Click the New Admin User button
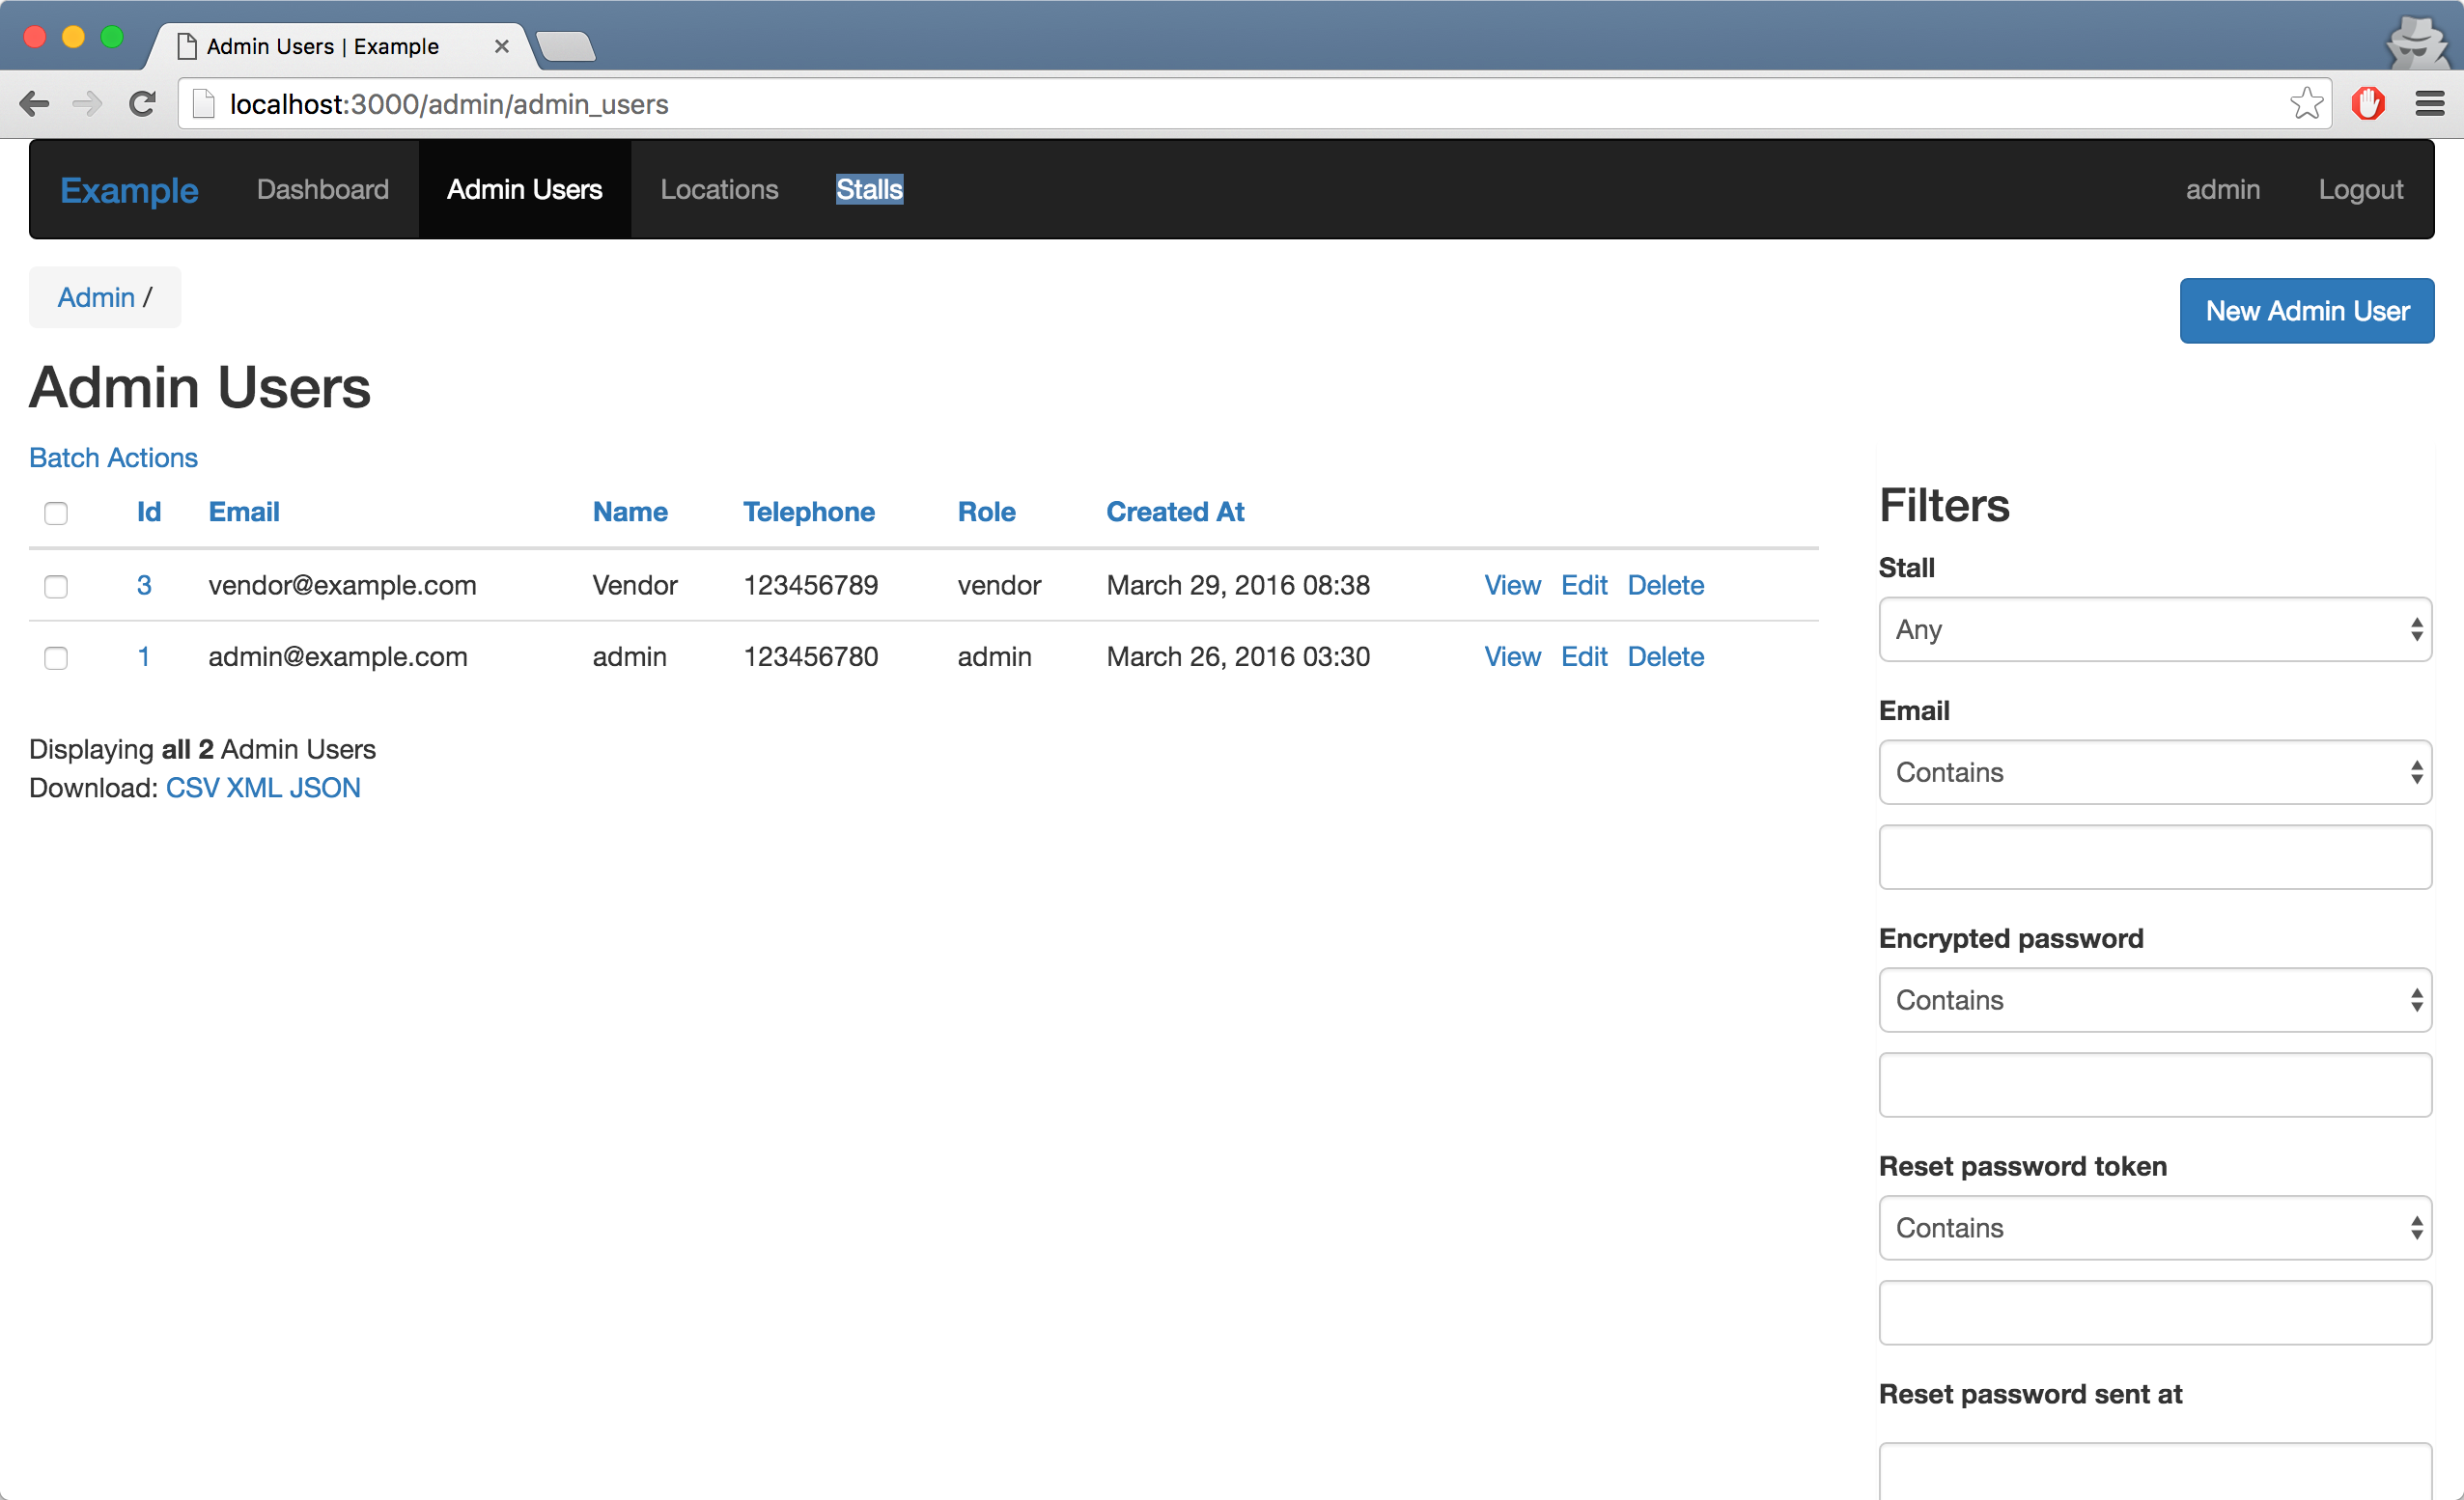 click(2308, 310)
